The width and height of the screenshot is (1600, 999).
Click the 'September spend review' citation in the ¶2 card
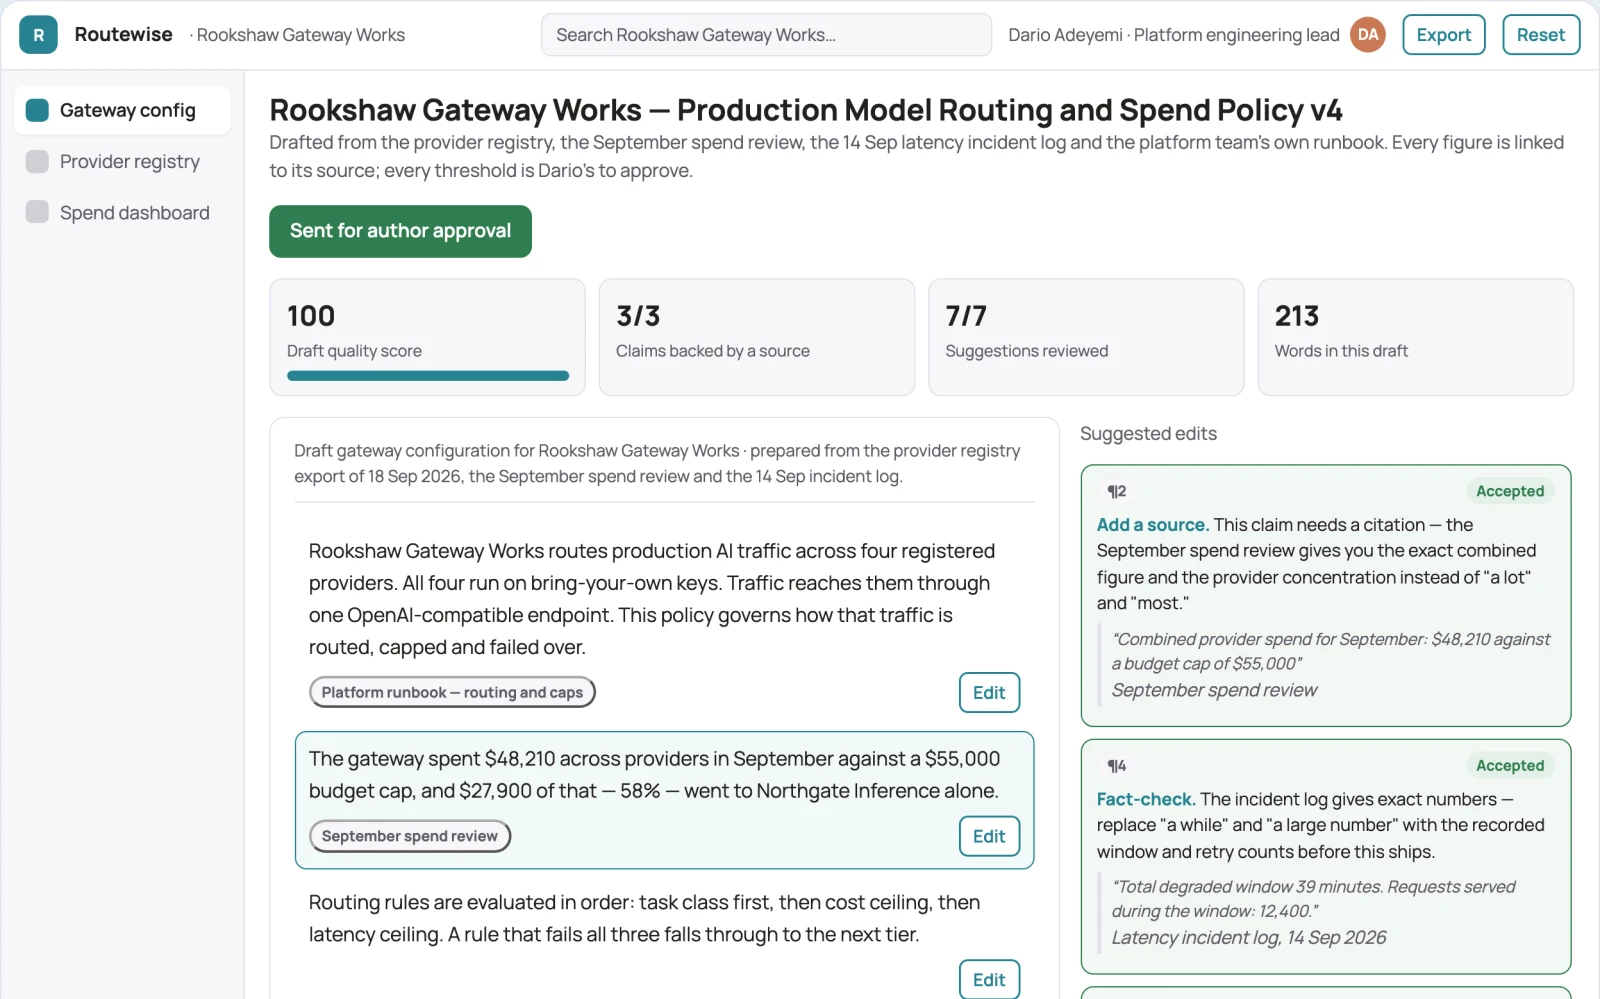coord(1214,690)
